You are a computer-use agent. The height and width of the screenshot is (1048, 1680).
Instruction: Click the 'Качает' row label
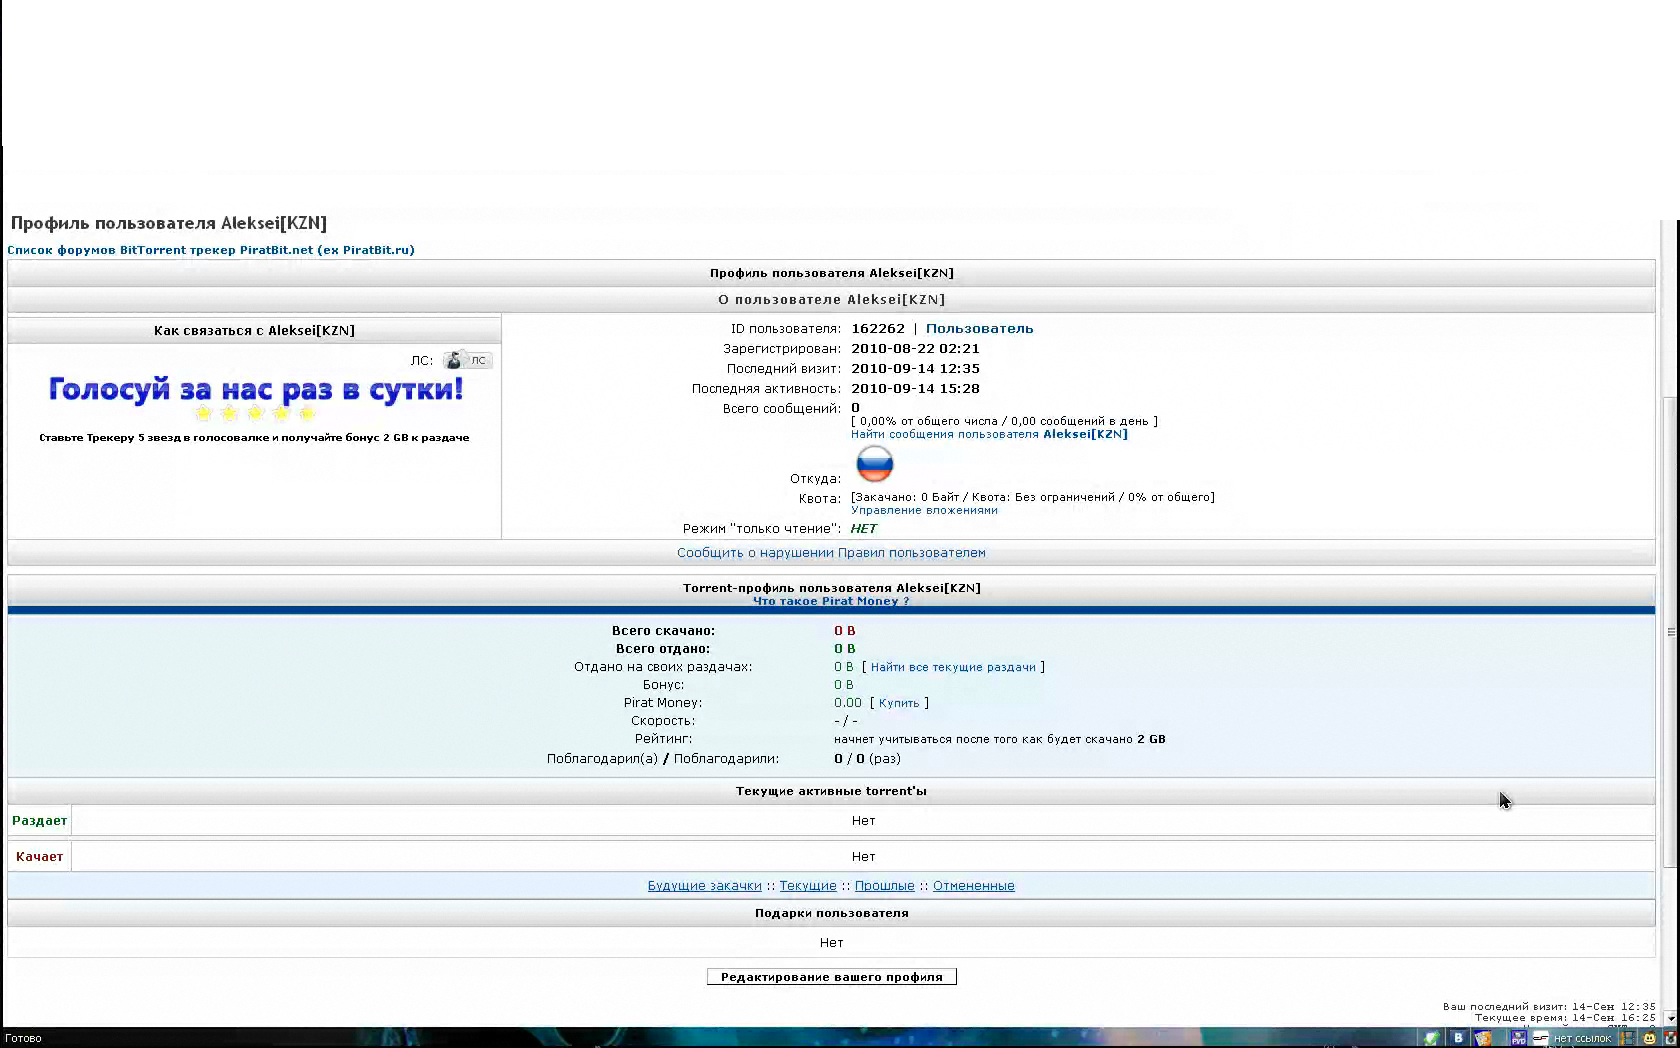[39, 857]
